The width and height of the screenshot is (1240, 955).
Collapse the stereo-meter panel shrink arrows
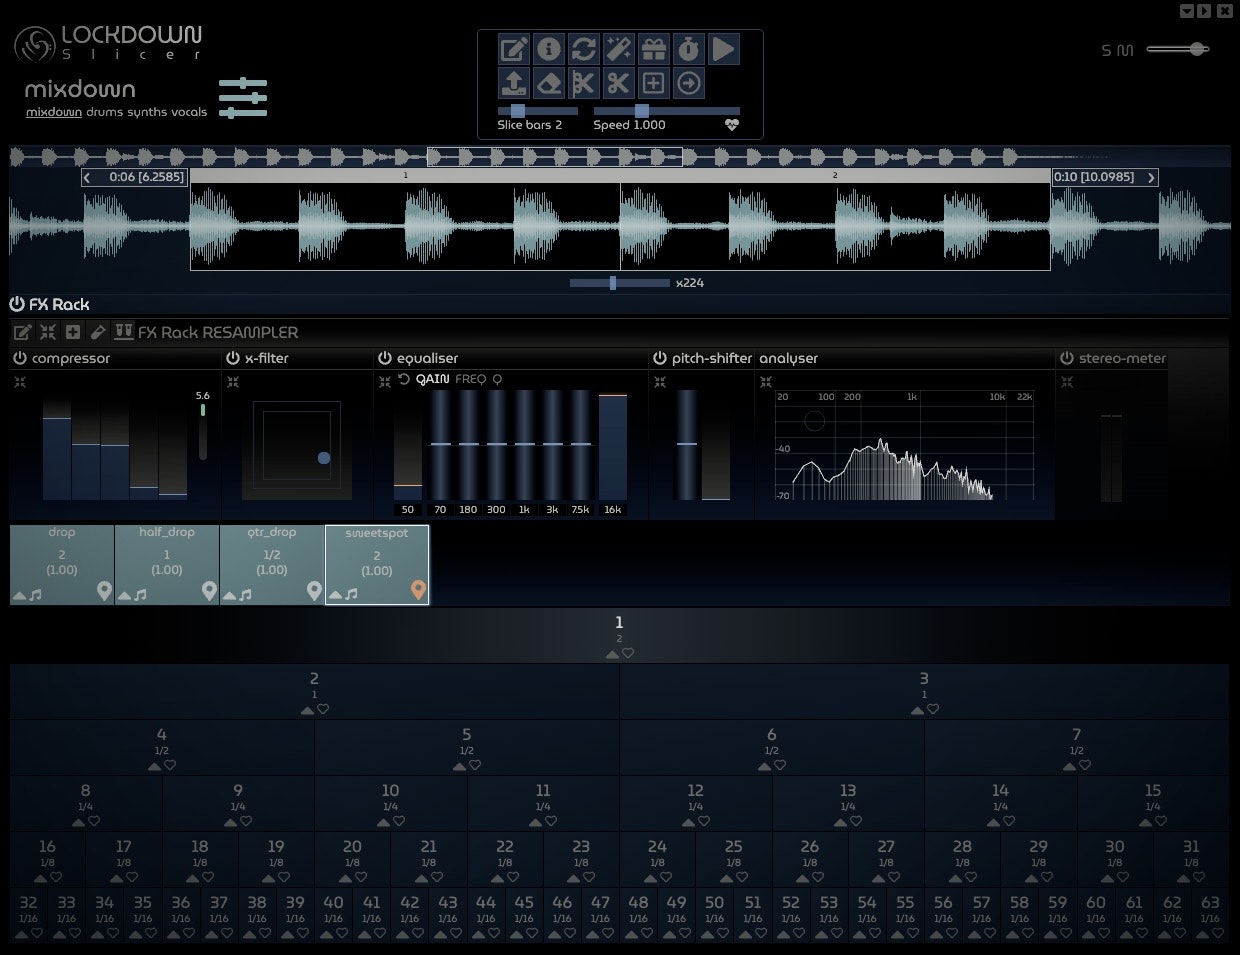point(1067,381)
